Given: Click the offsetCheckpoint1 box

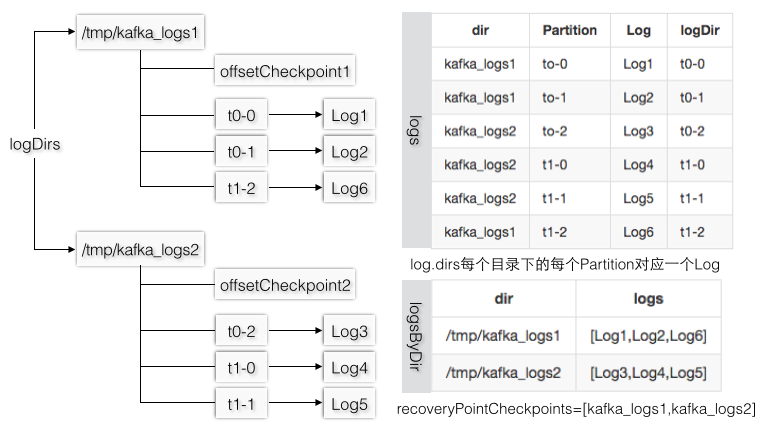Looking at the screenshot, I should [x=285, y=72].
